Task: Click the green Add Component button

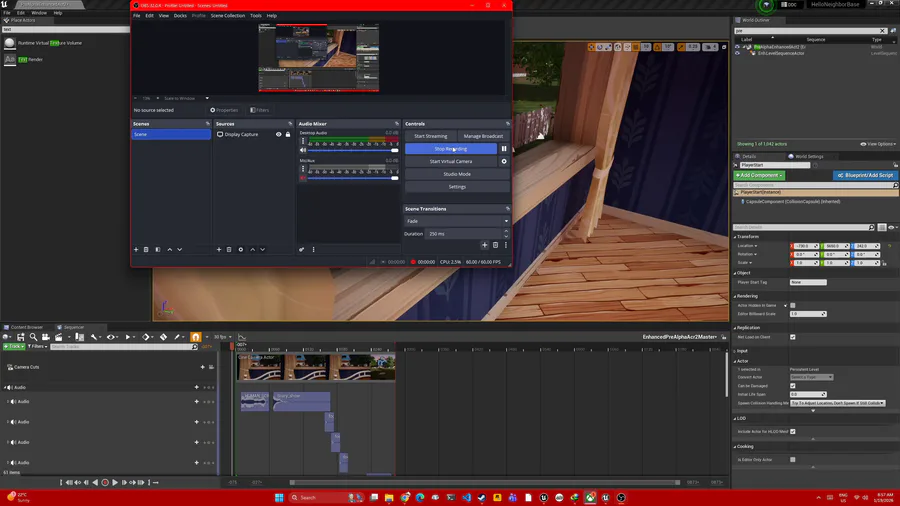Action: 760,175
